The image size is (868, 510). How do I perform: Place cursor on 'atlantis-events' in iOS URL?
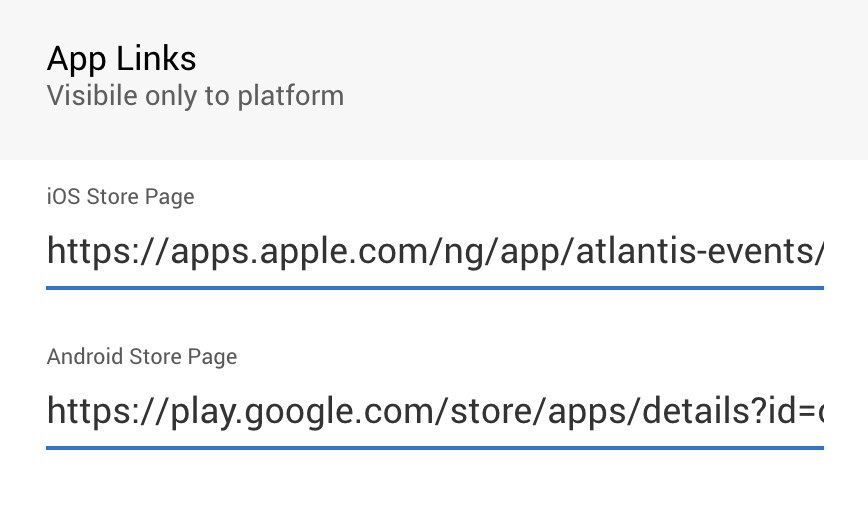[x=694, y=252]
